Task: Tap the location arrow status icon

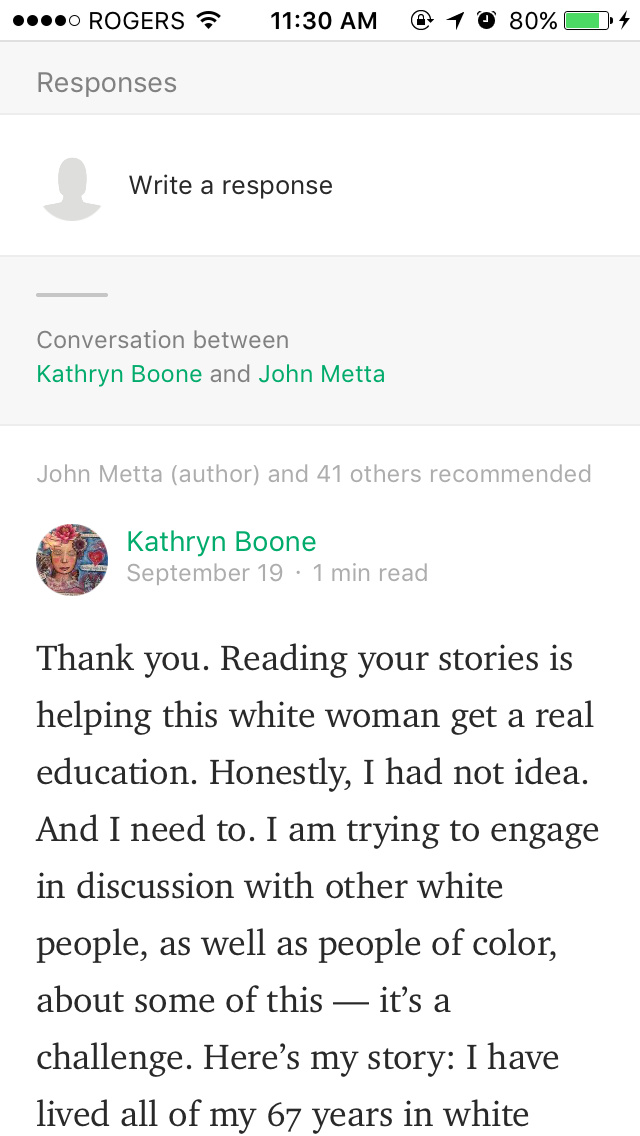Action: pos(456,20)
